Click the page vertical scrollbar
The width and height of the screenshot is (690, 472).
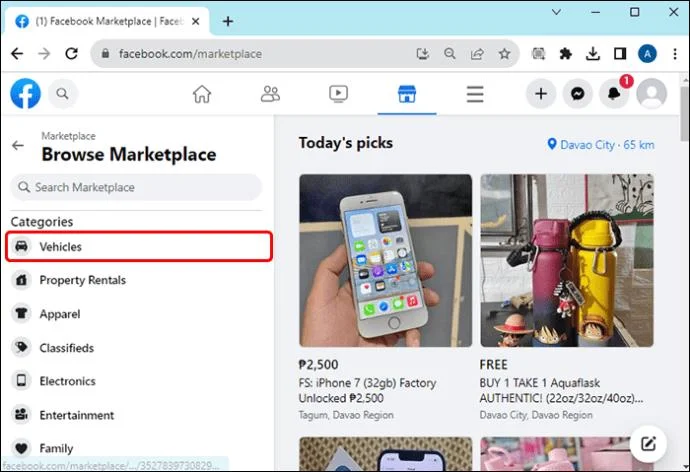click(685, 114)
